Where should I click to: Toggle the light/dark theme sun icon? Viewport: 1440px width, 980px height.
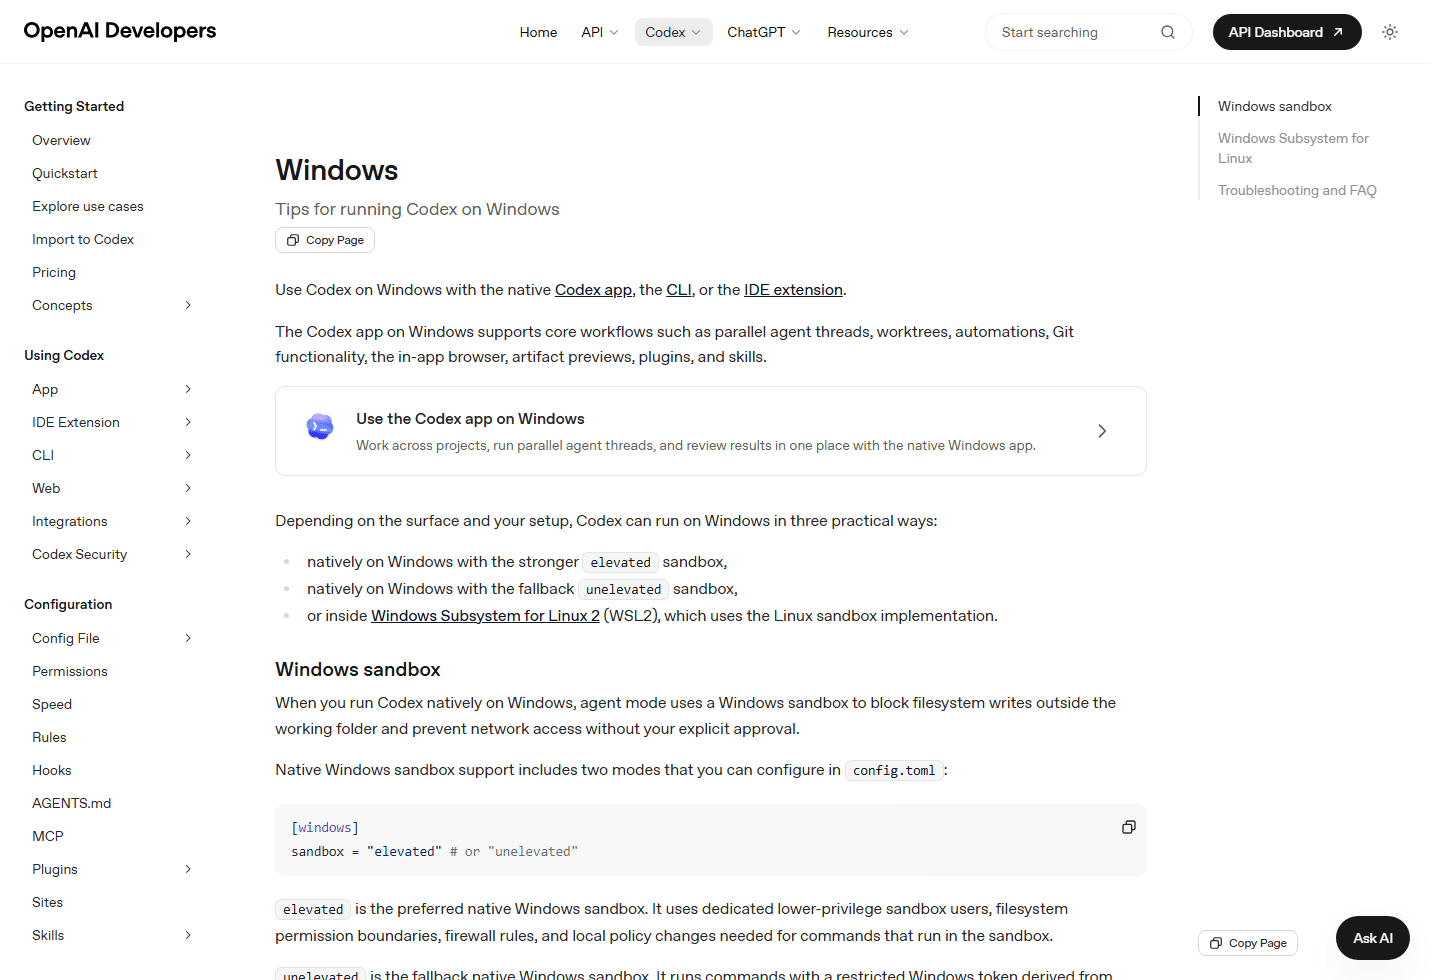coord(1390,32)
